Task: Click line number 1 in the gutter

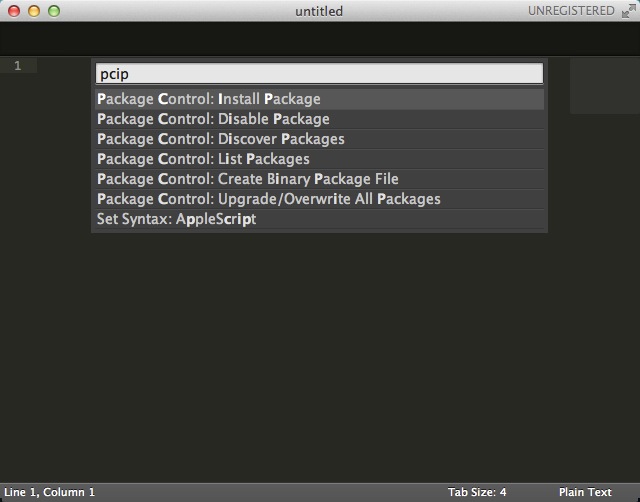Action: coord(17,66)
